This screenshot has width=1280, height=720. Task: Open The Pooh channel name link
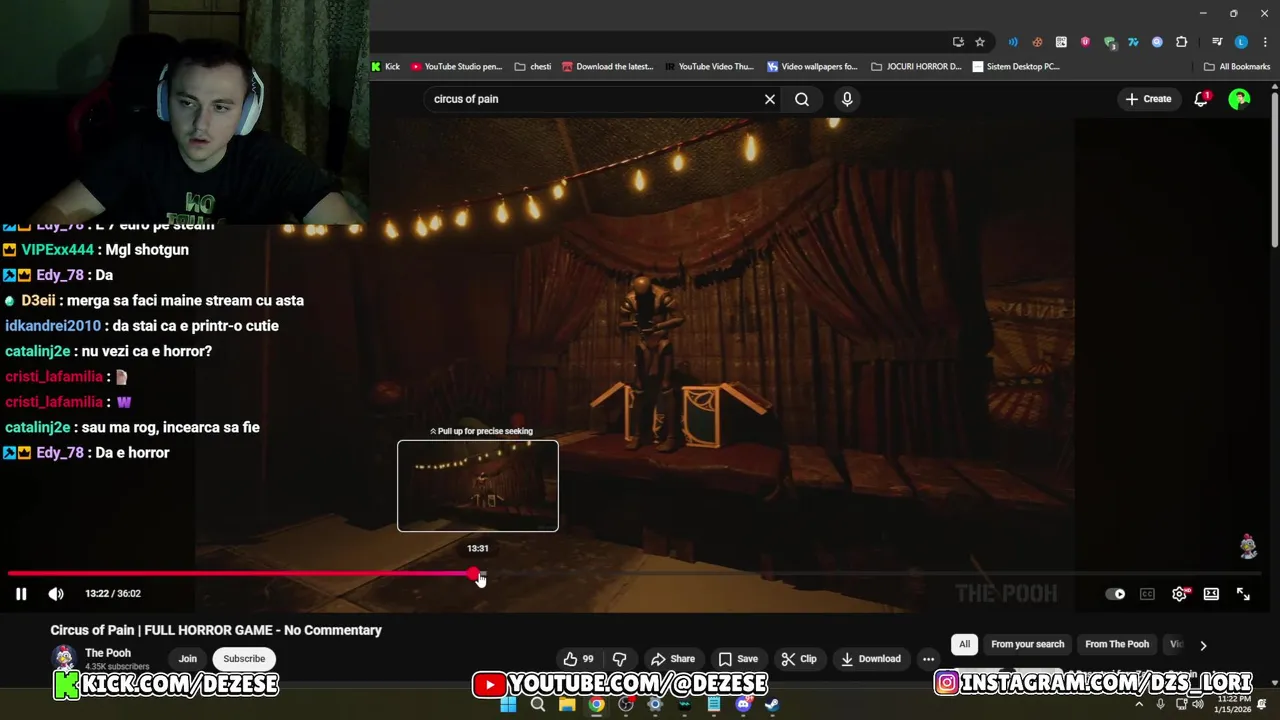pyautogui.click(x=108, y=653)
